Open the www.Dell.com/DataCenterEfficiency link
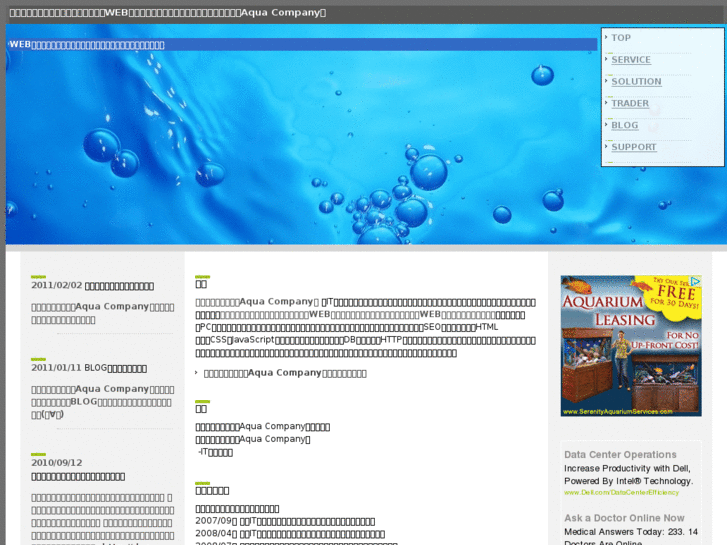The image size is (727, 545). pos(621,493)
